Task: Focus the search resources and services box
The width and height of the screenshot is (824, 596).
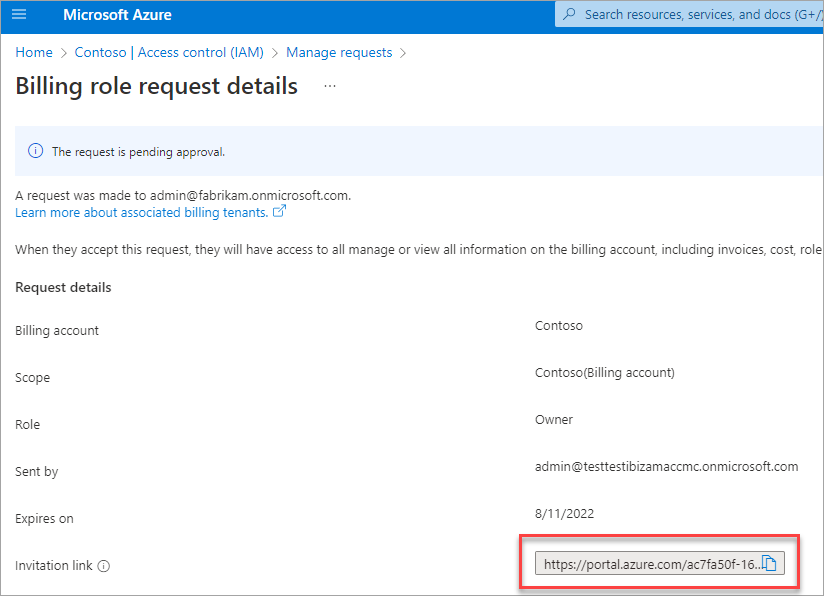Action: (700, 15)
